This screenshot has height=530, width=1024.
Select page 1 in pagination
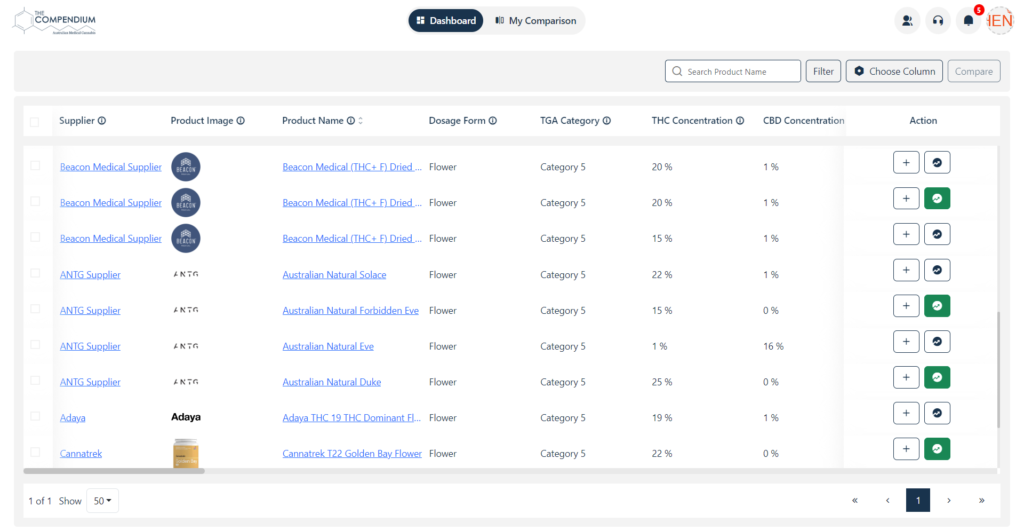pyautogui.click(x=918, y=501)
